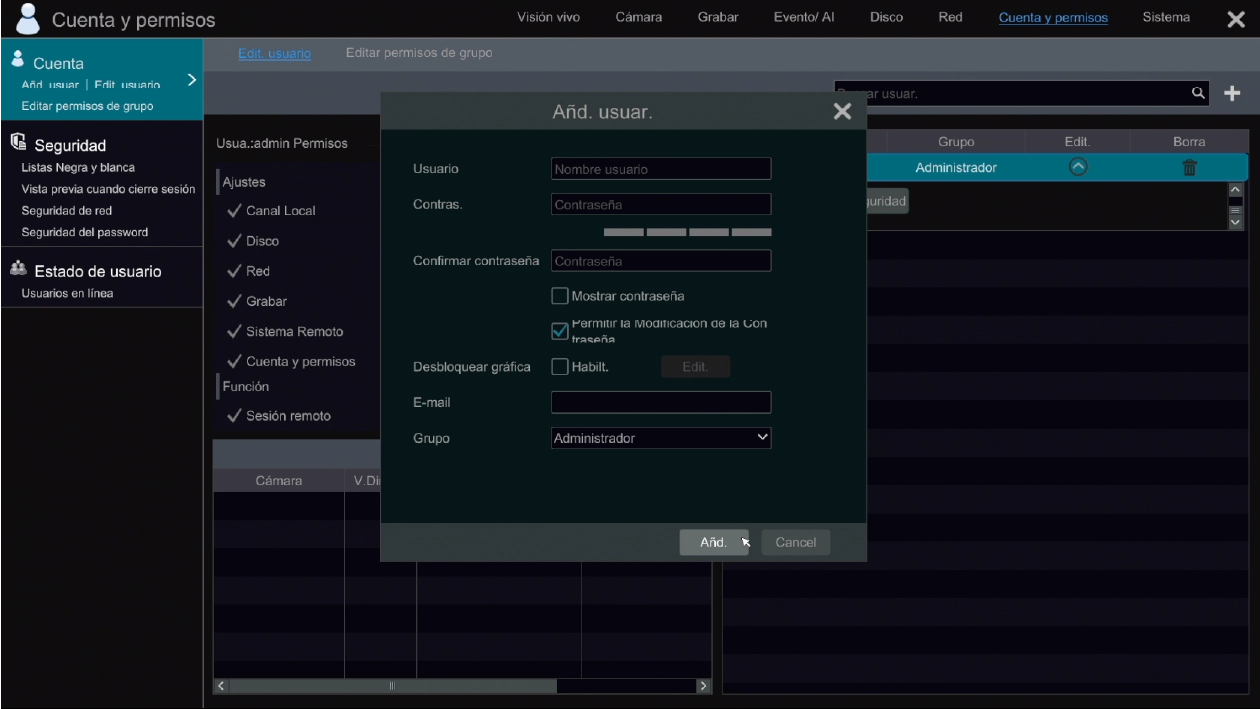Open Usuarios en línea
1260x709 pixels.
pyautogui.click(x=67, y=293)
